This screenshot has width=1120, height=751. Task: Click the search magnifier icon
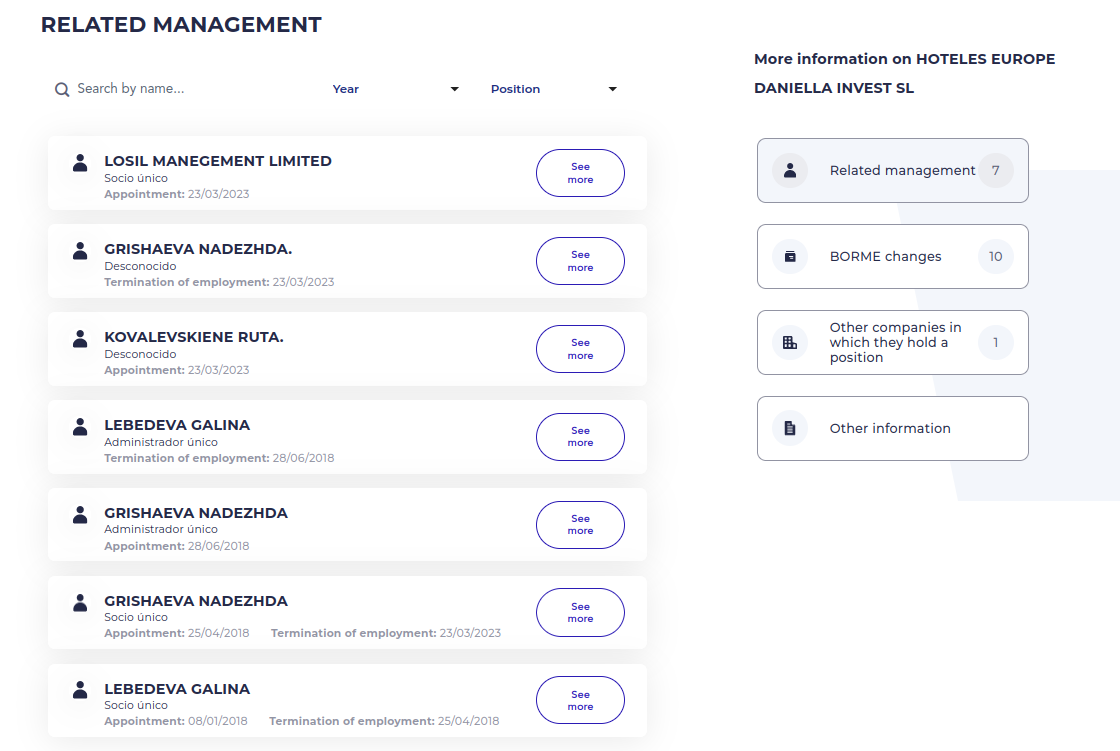(x=62, y=89)
